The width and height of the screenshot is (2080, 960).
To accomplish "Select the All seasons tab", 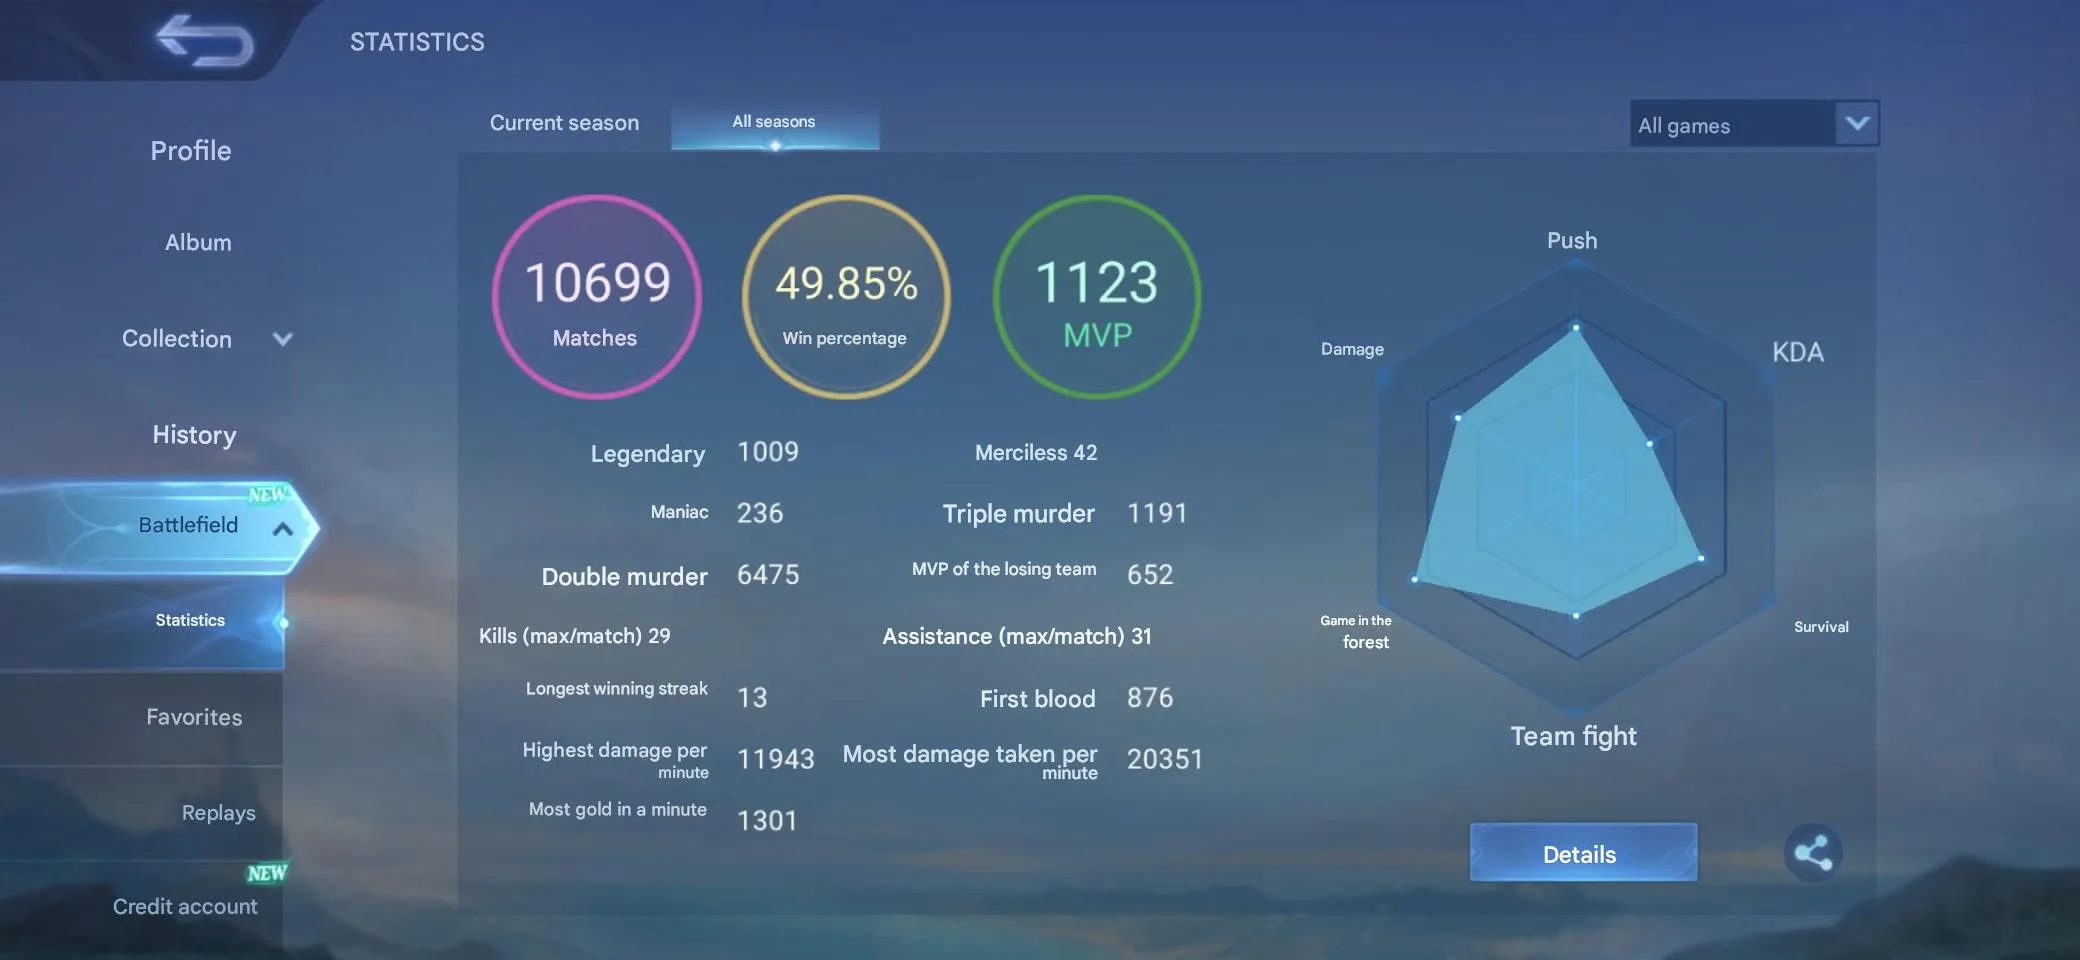I will point(774,123).
